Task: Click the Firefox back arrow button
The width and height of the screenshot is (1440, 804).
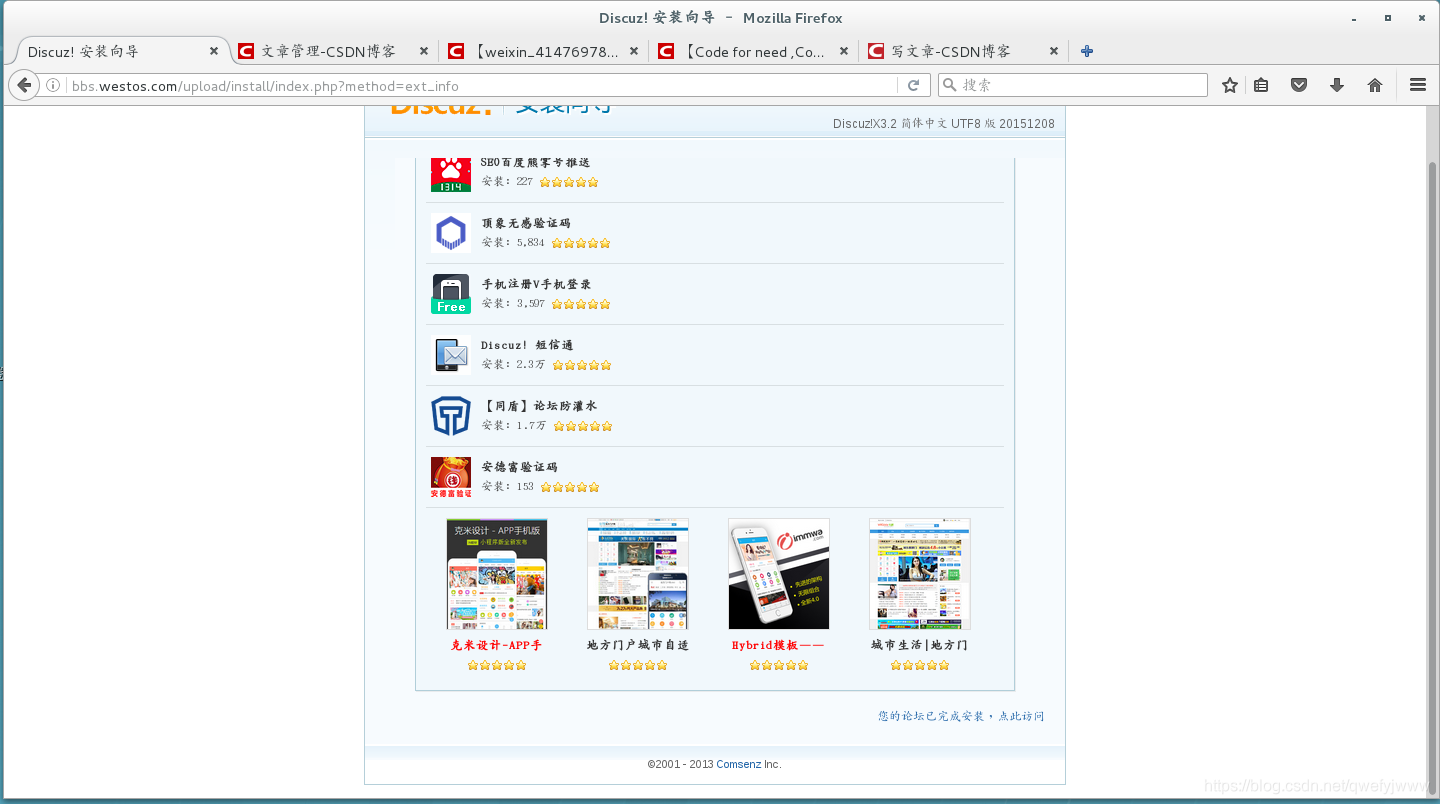Action: (25, 85)
